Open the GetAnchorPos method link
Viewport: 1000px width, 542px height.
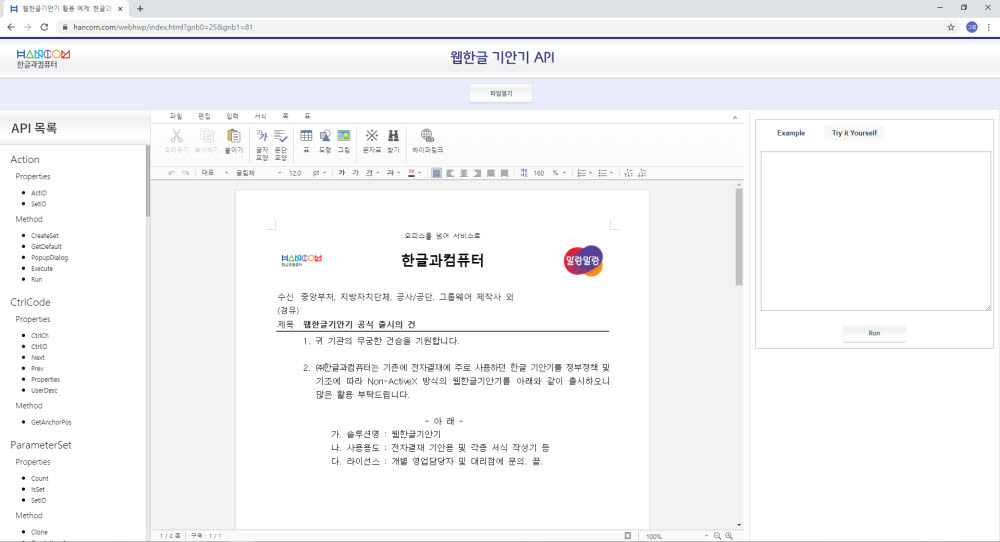51,422
